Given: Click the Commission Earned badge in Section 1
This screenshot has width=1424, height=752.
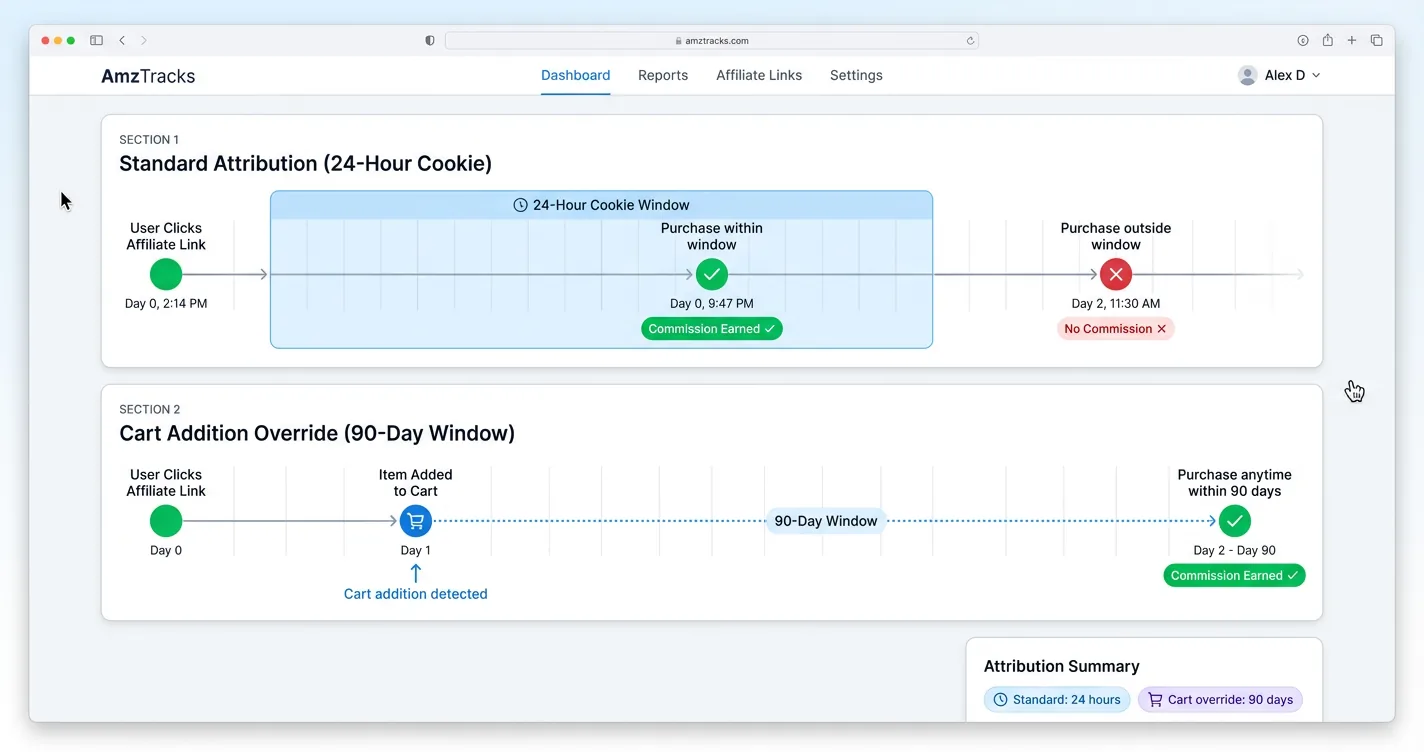Looking at the screenshot, I should (x=711, y=328).
